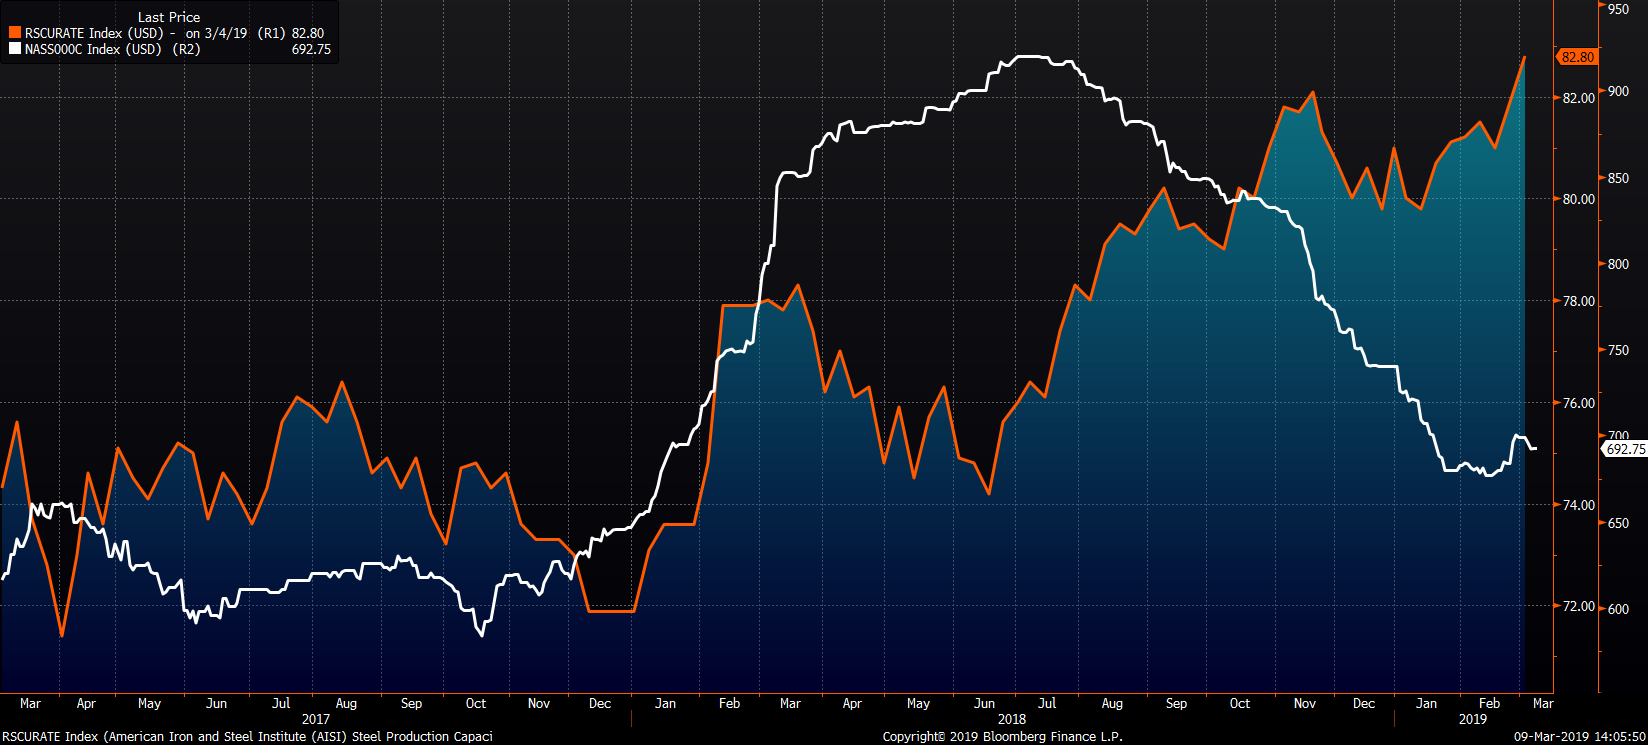The height and width of the screenshot is (745, 1648).
Task: Click the 80.00 value on inner axis
Action: tap(1579, 199)
